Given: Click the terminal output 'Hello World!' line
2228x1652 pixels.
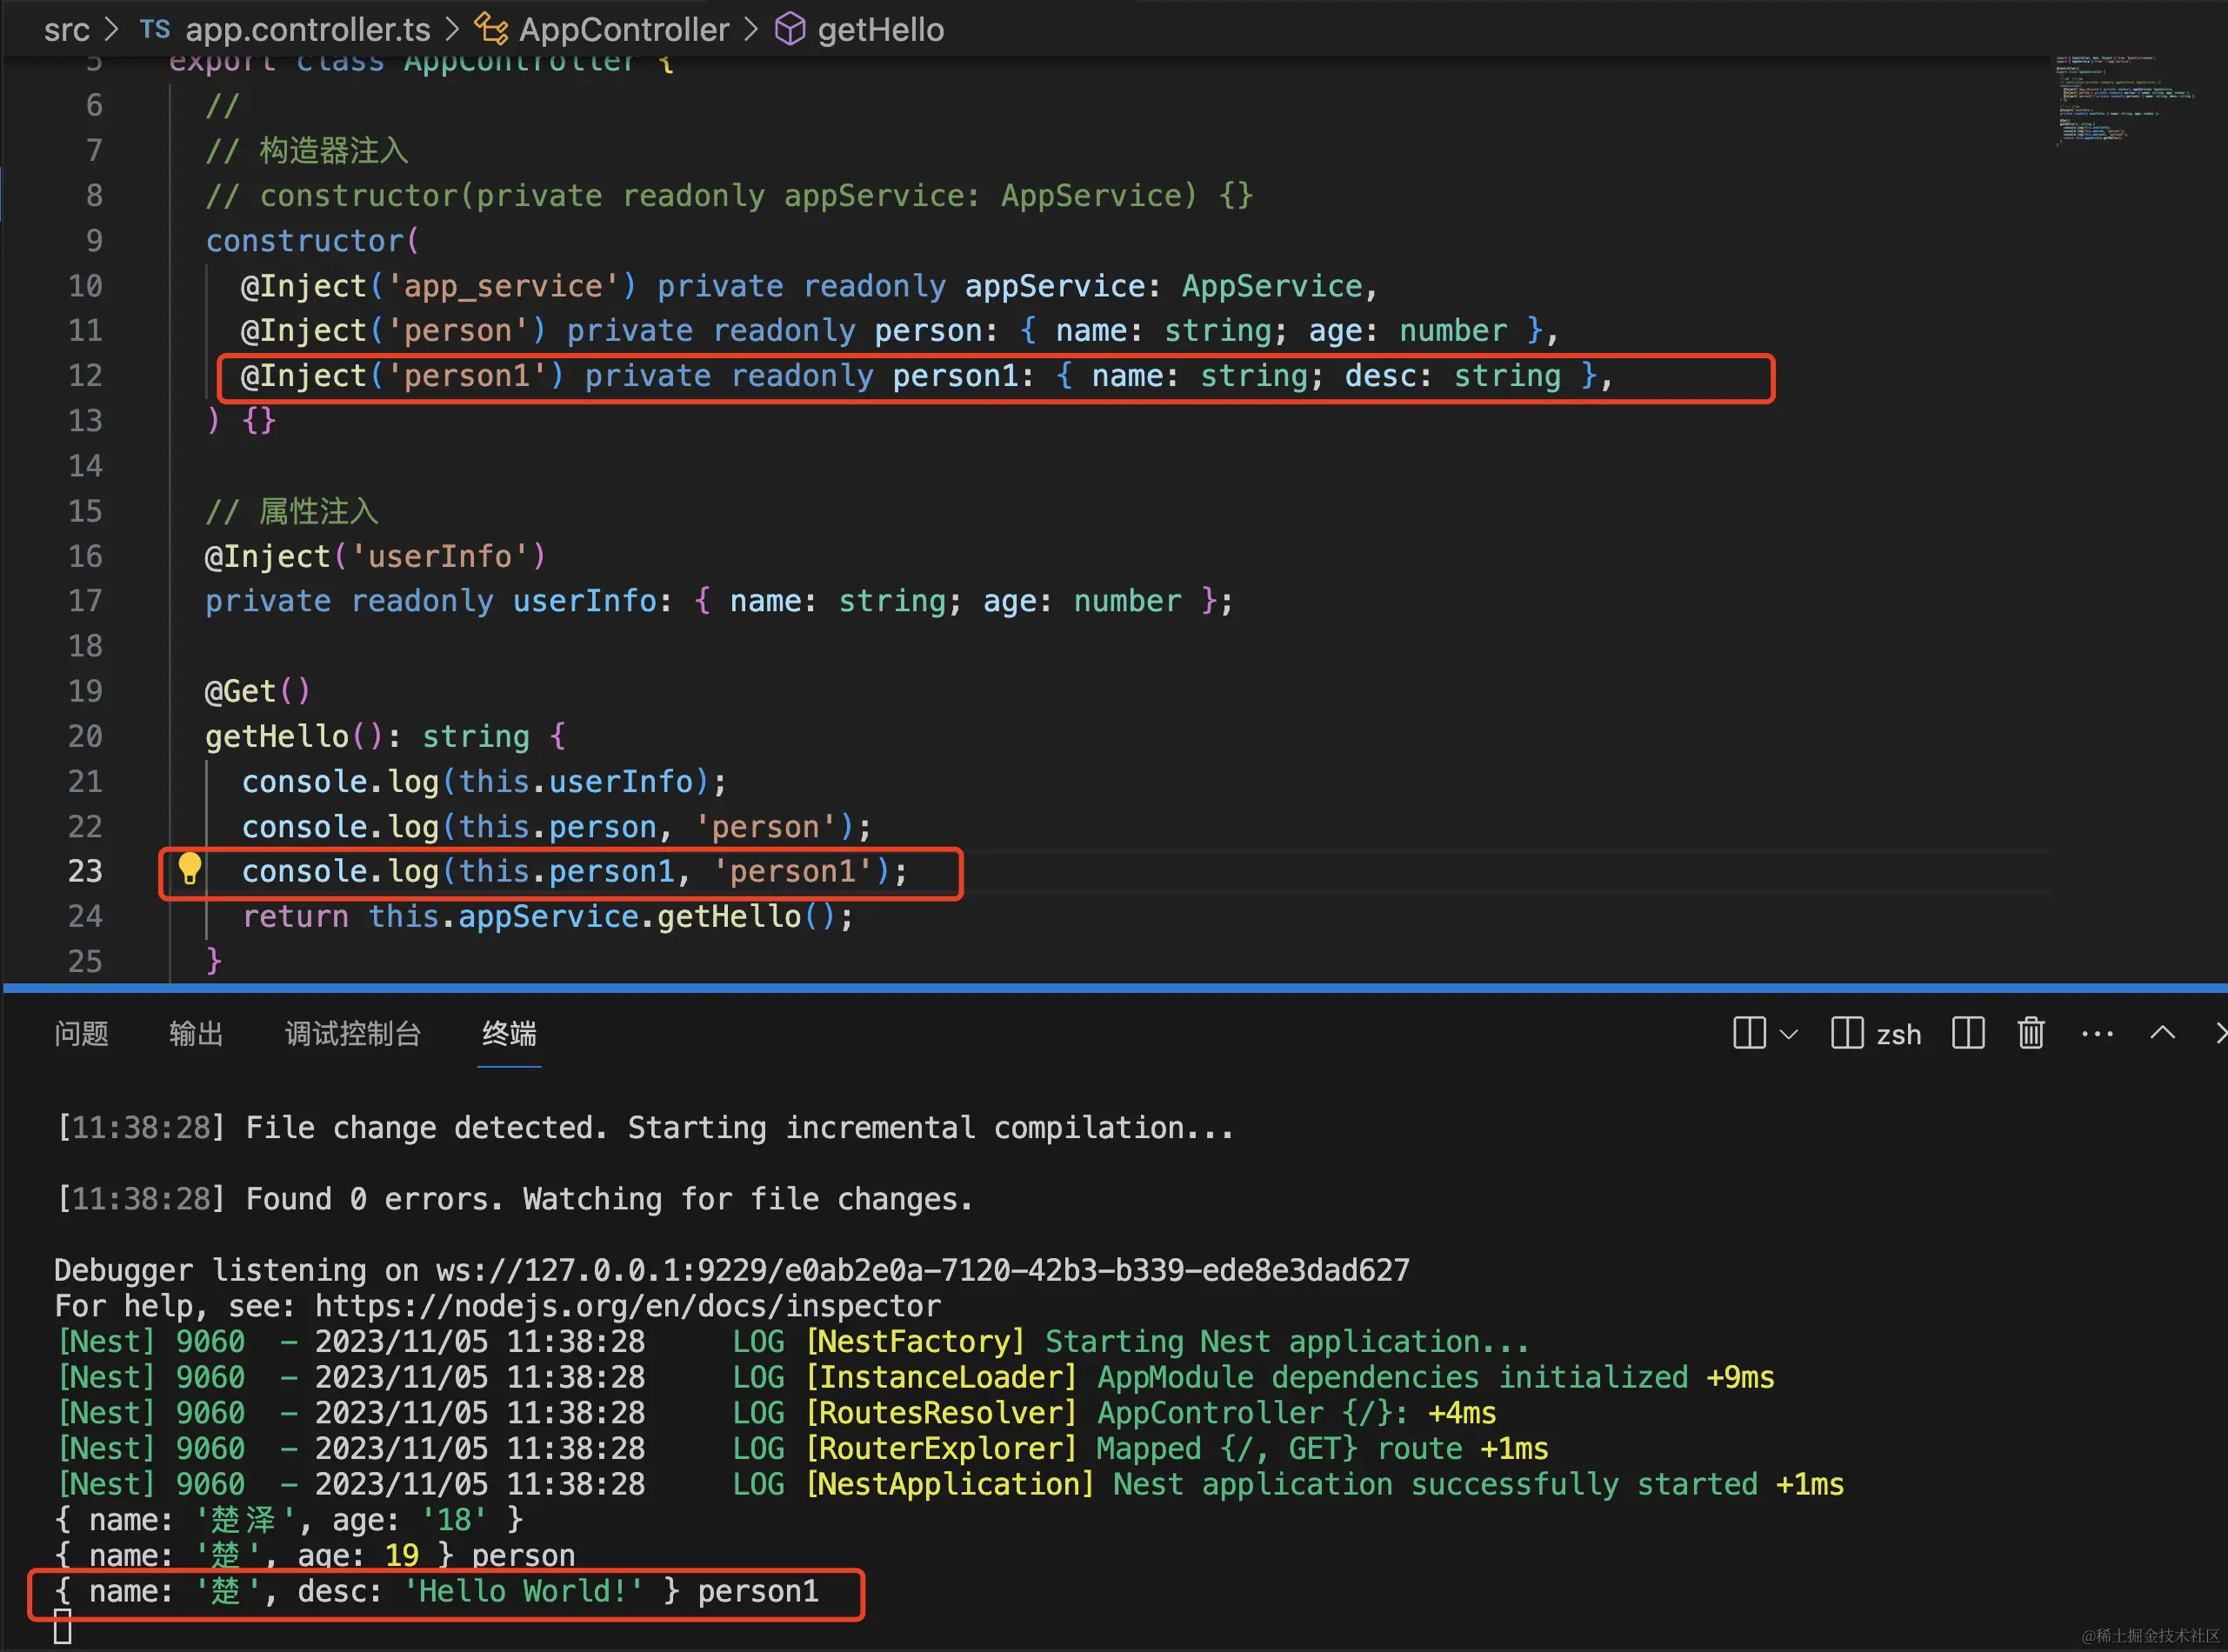Looking at the screenshot, I should pos(437,1591).
